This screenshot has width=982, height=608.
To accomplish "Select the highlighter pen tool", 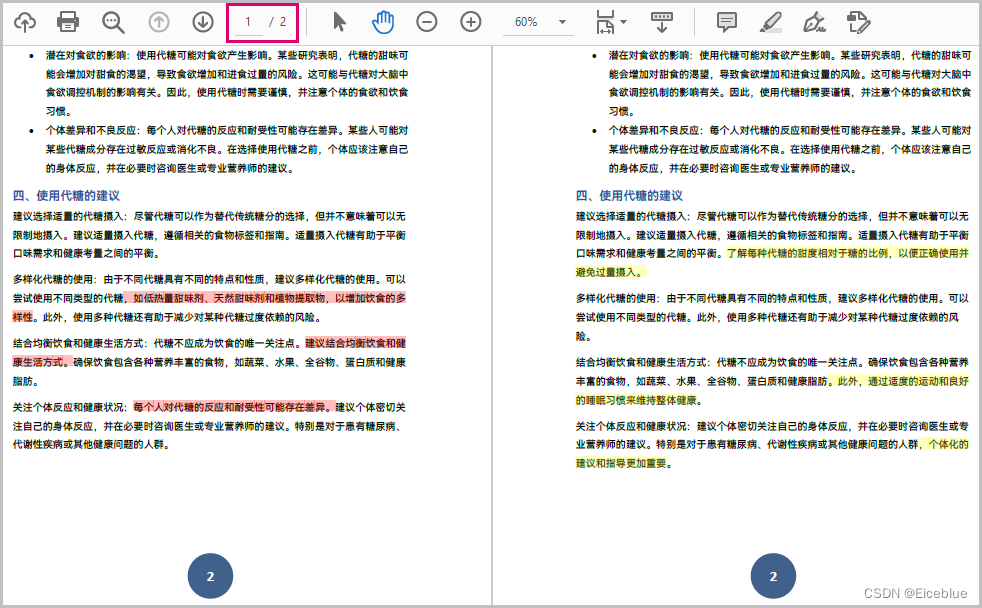I will click(770, 22).
